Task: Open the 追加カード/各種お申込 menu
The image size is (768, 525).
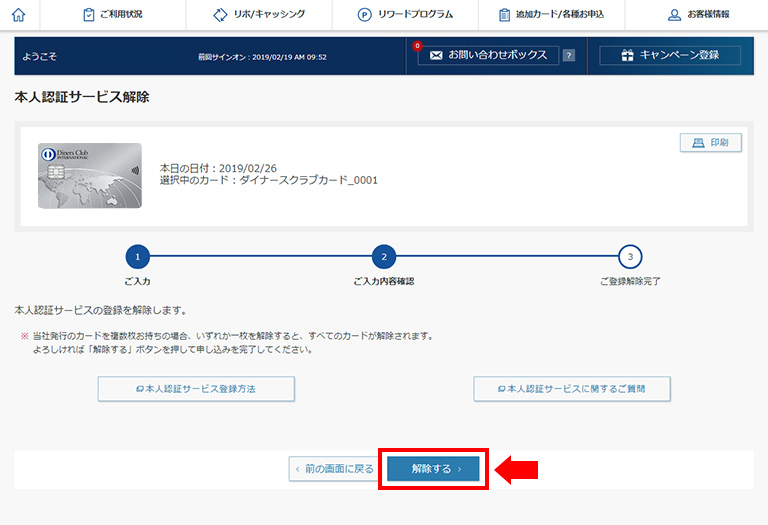Action: [x=553, y=15]
